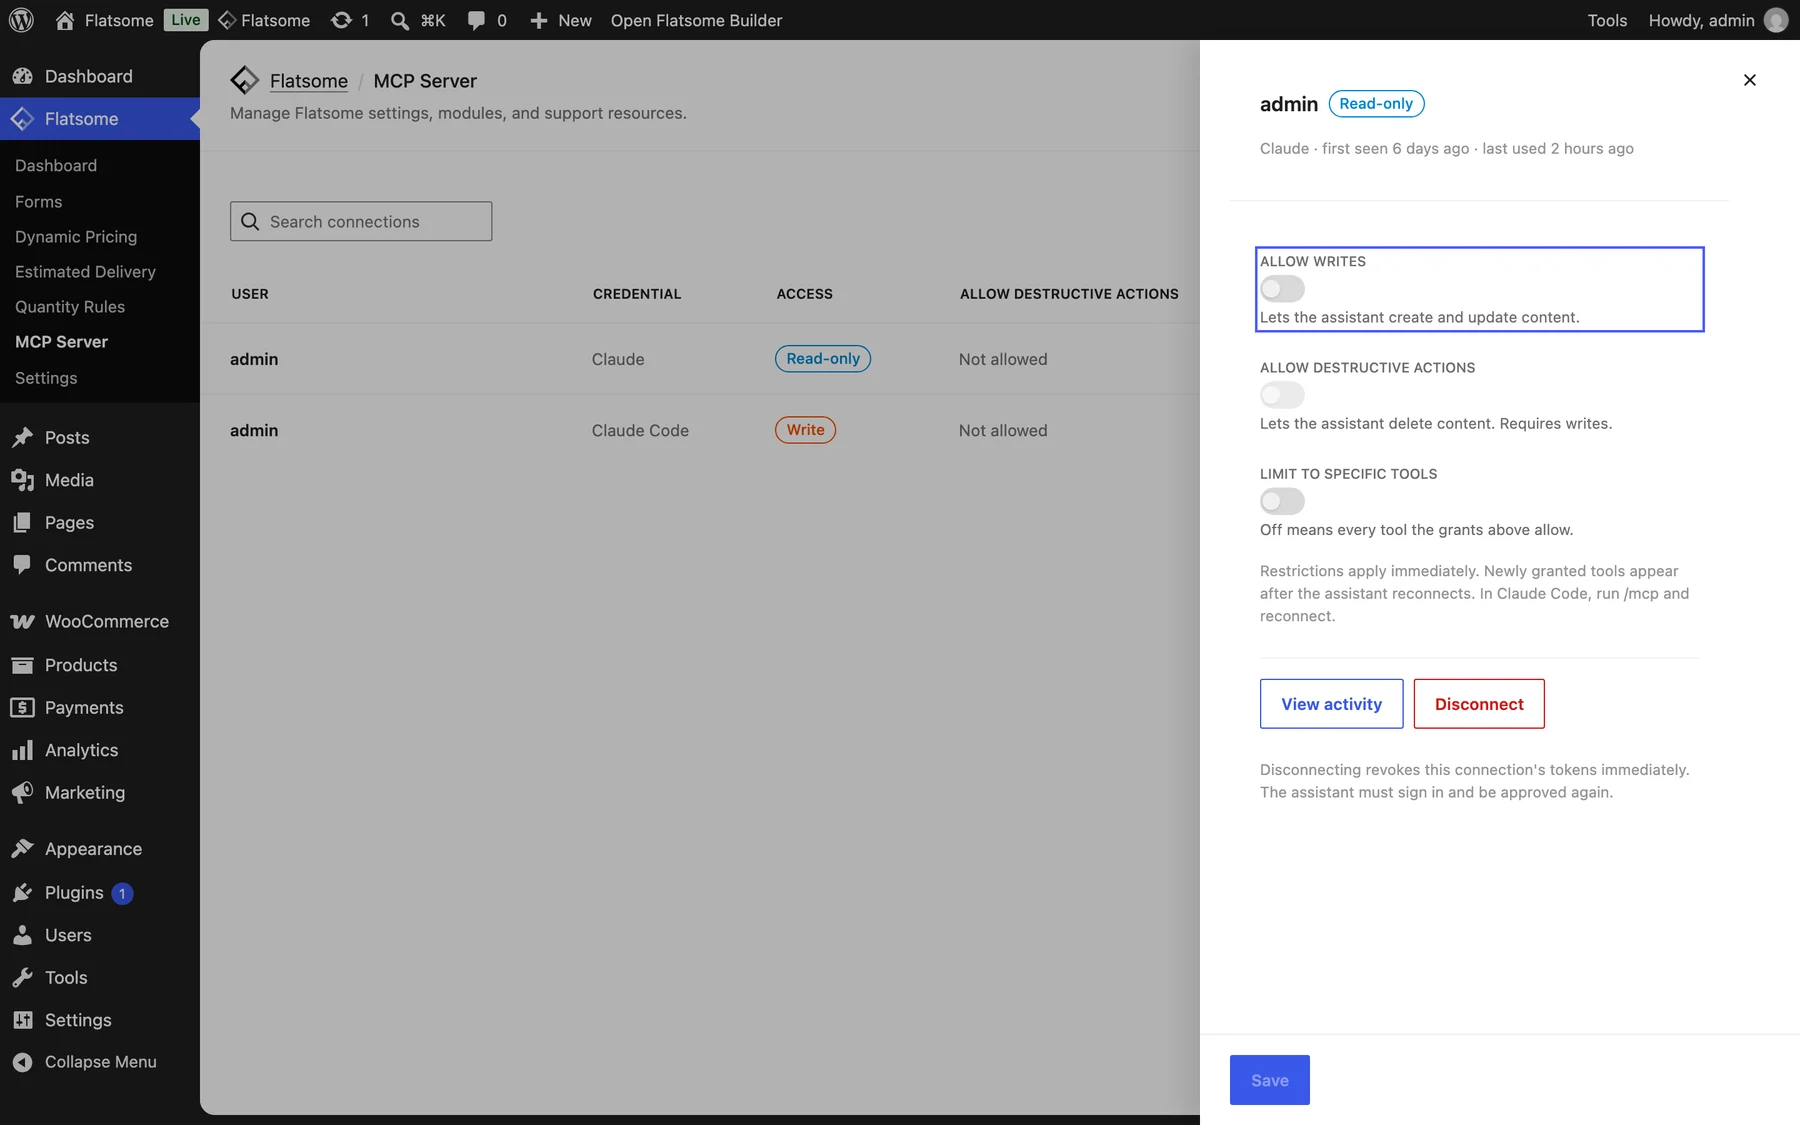Open MCP Server submenu item
The image size is (1800, 1125).
61,342
